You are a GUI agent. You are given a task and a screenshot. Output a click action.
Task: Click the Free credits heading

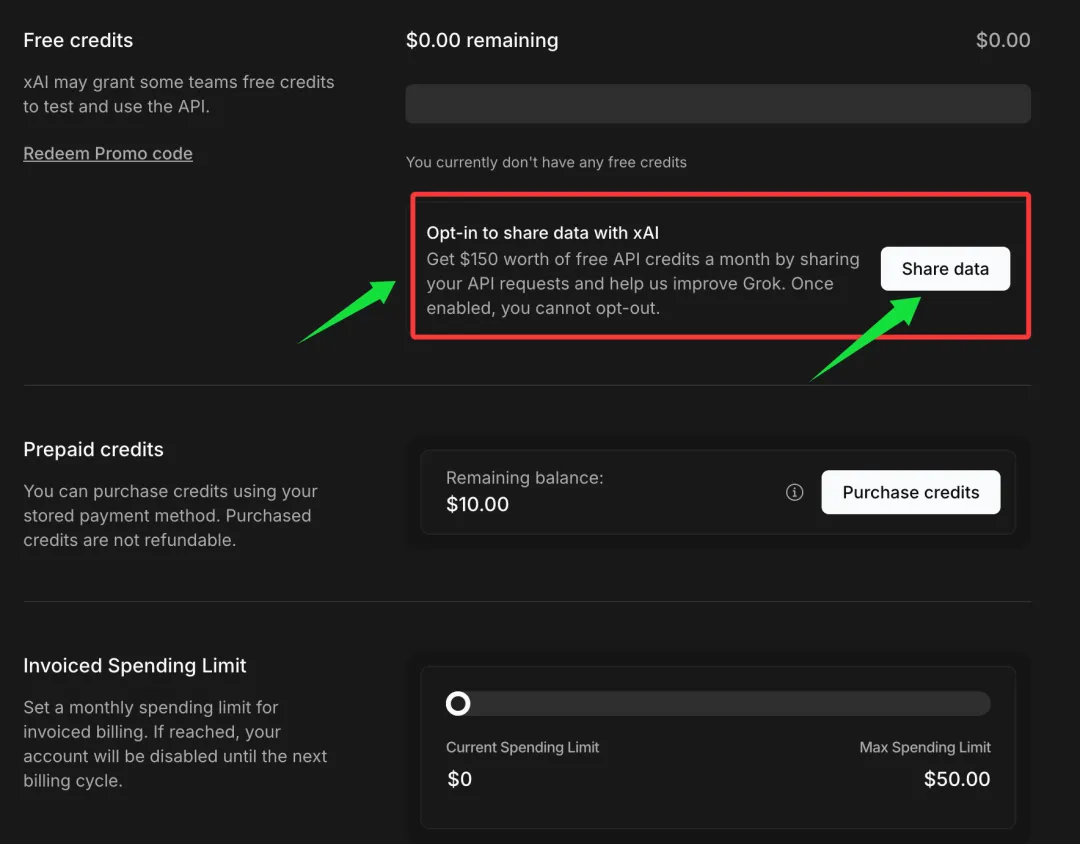point(78,40)
